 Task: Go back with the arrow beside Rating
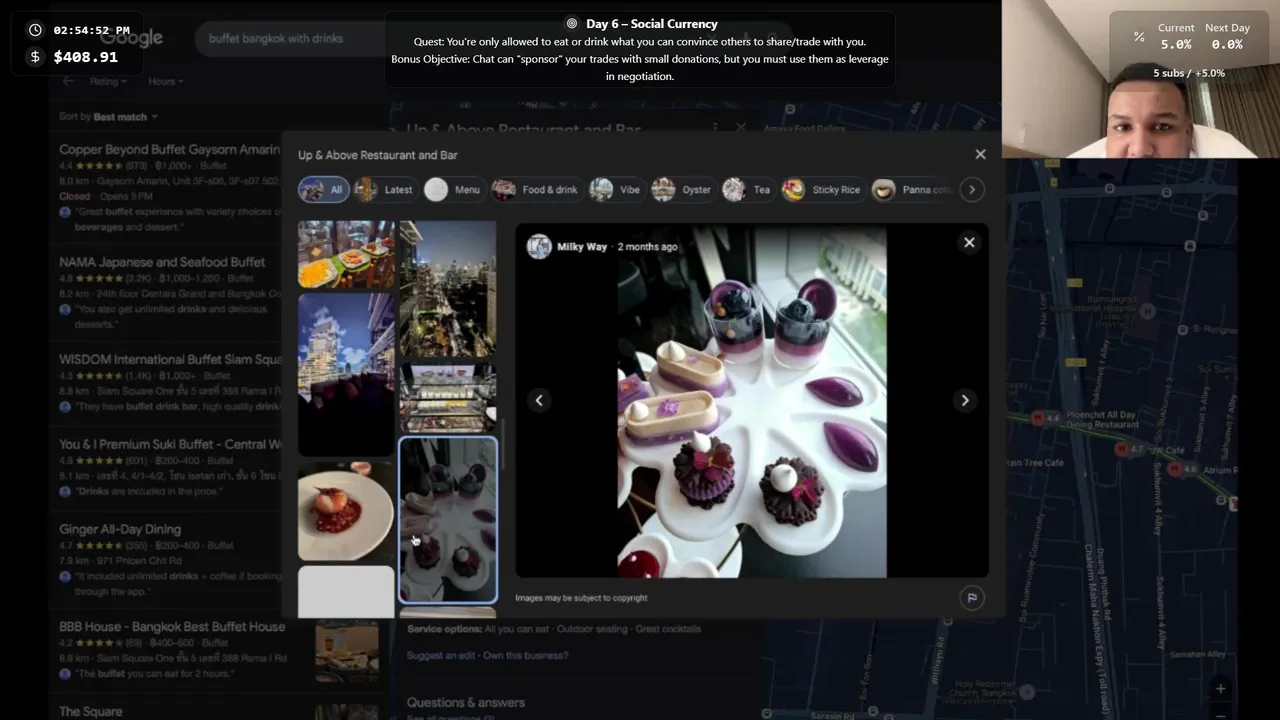click(x=68, y=81)
